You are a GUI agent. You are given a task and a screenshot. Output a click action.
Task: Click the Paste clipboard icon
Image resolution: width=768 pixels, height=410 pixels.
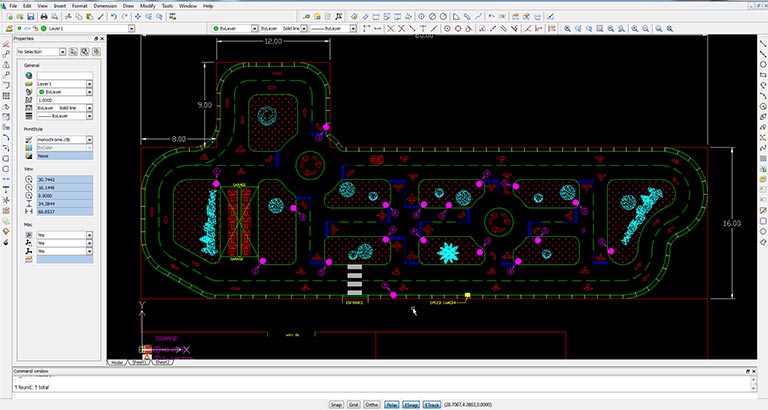[x=90, y=17]
